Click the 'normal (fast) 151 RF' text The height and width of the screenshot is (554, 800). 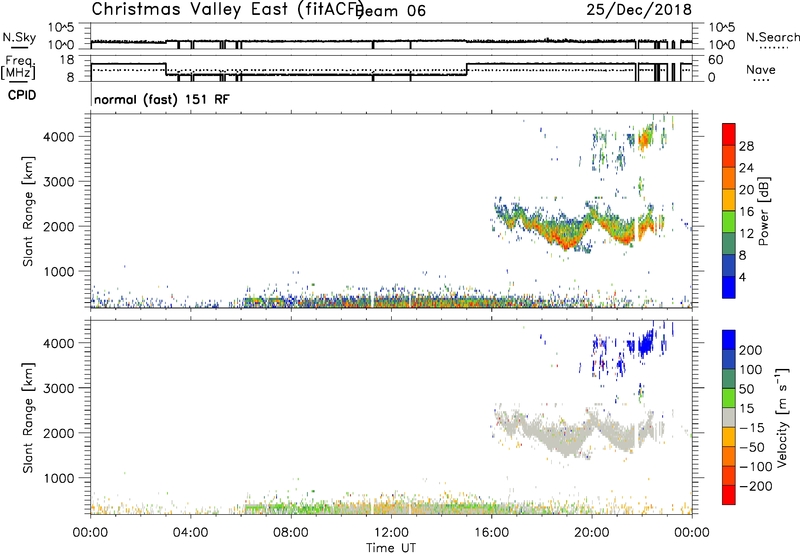(x=162, y=99)
